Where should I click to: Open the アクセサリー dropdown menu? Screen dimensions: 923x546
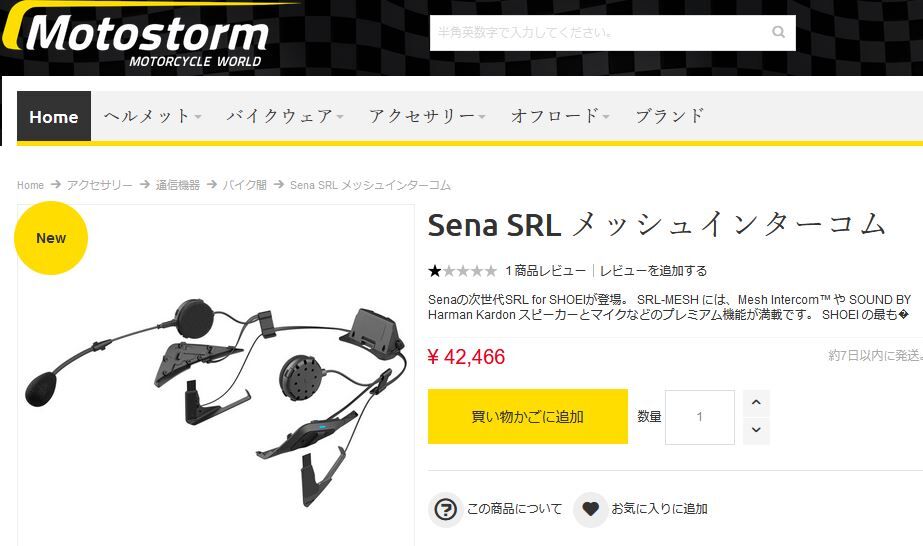[x=427, y=116]
